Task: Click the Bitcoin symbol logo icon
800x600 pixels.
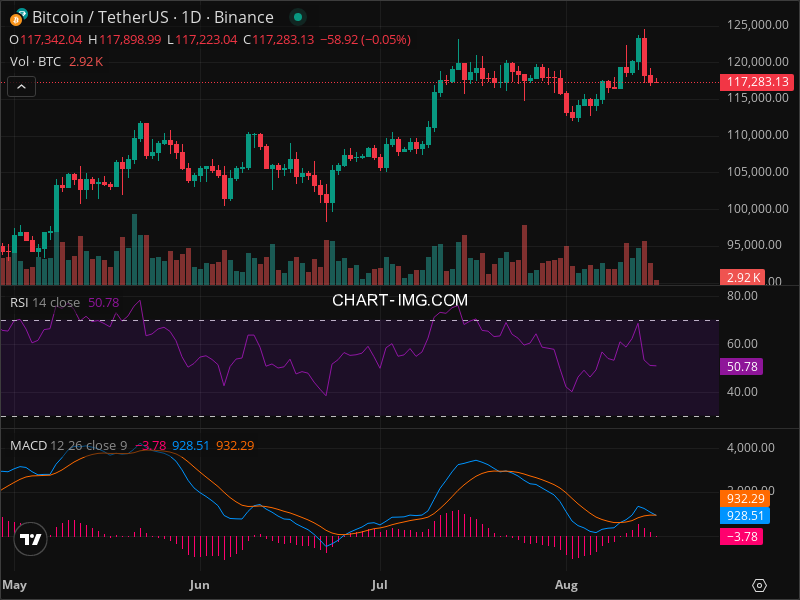Action: click(18, 17)
